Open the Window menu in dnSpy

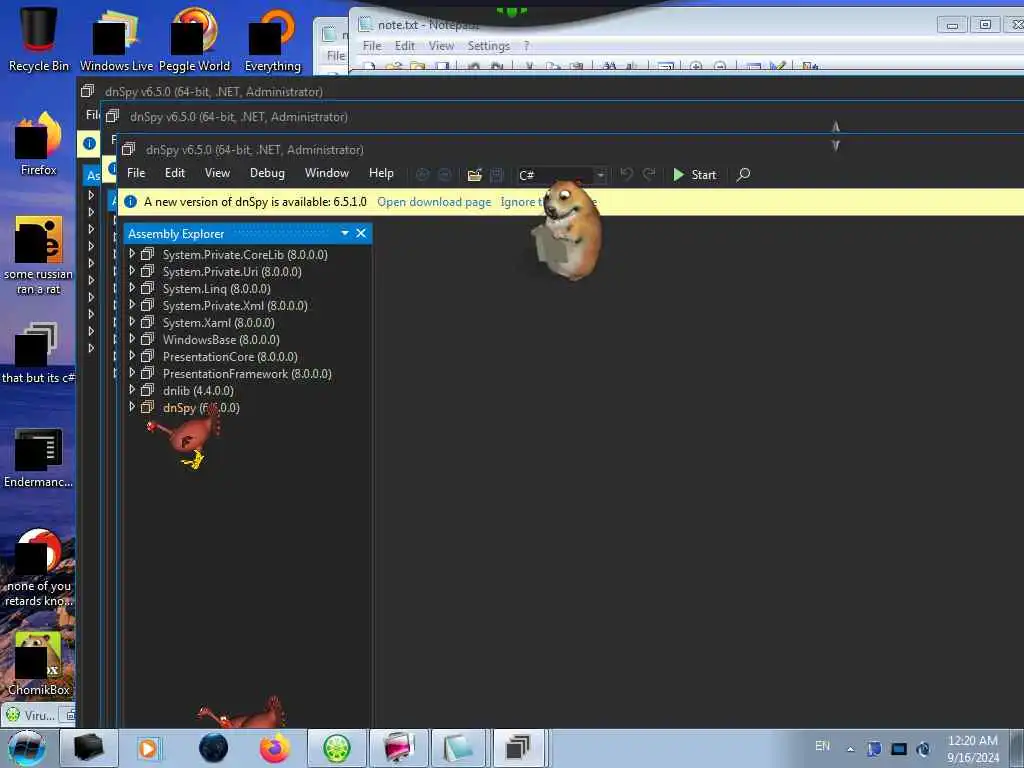327,173
